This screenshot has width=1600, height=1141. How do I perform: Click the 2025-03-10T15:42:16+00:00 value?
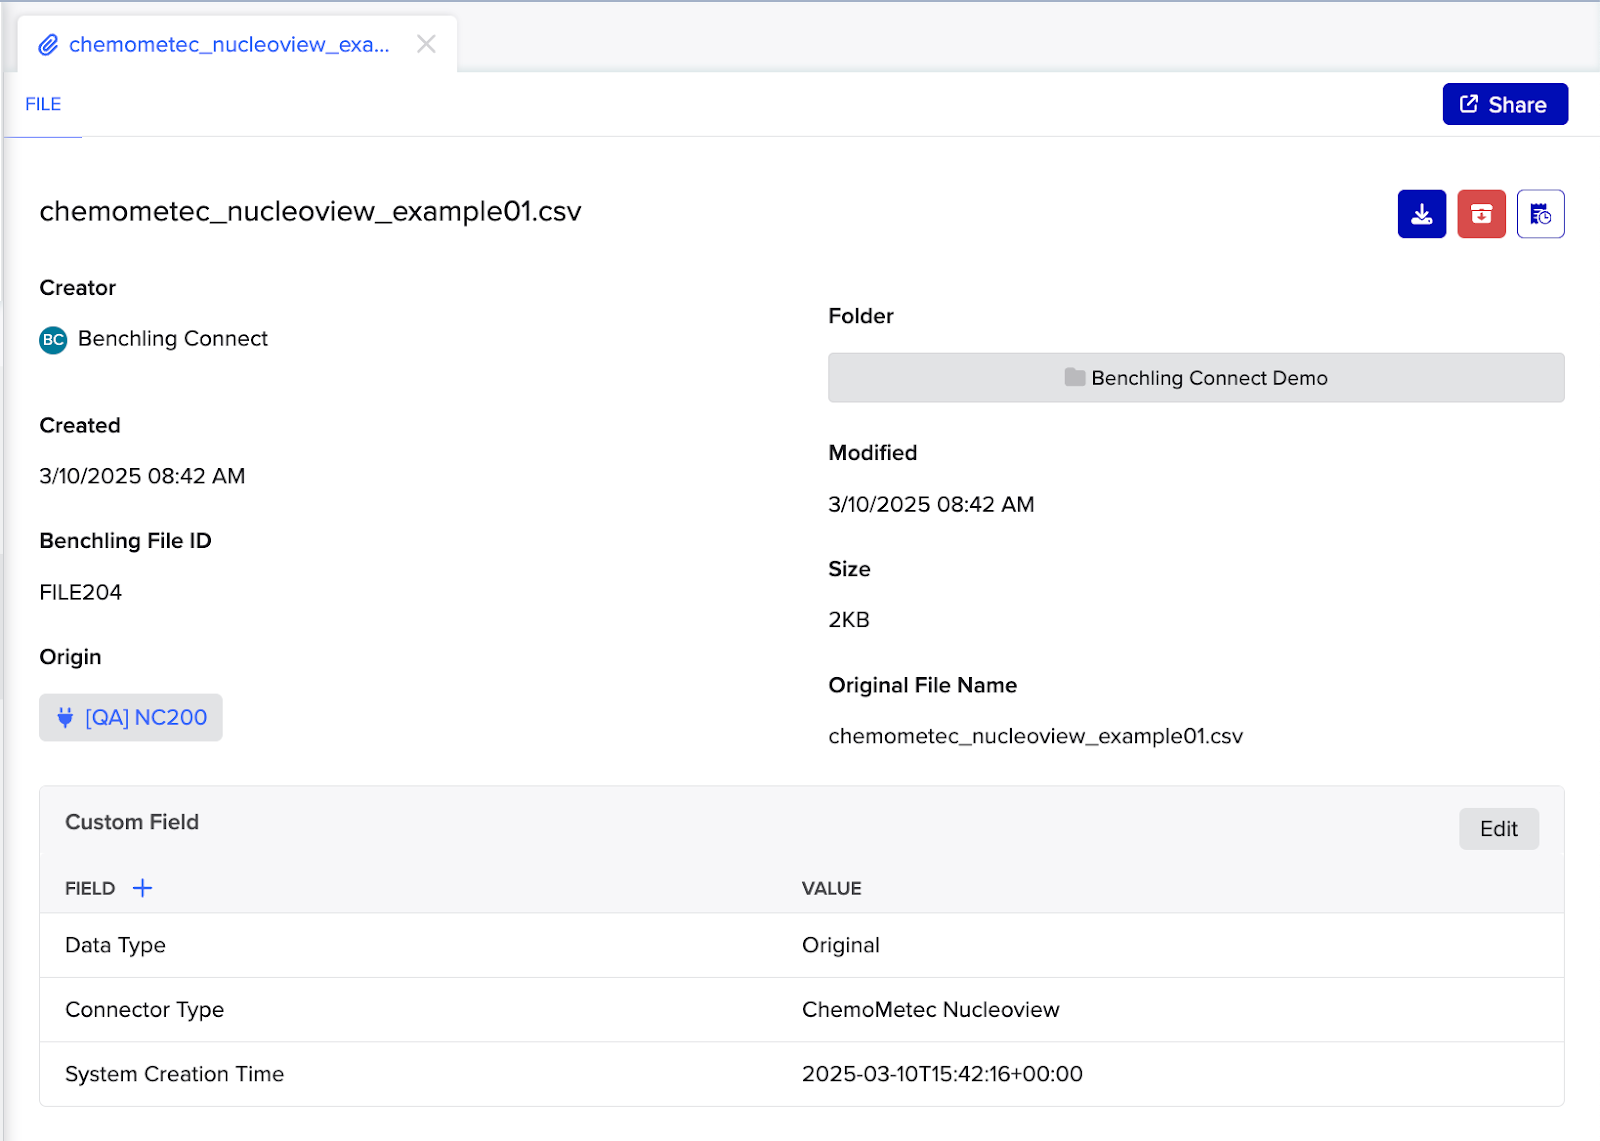[942, 1074]
